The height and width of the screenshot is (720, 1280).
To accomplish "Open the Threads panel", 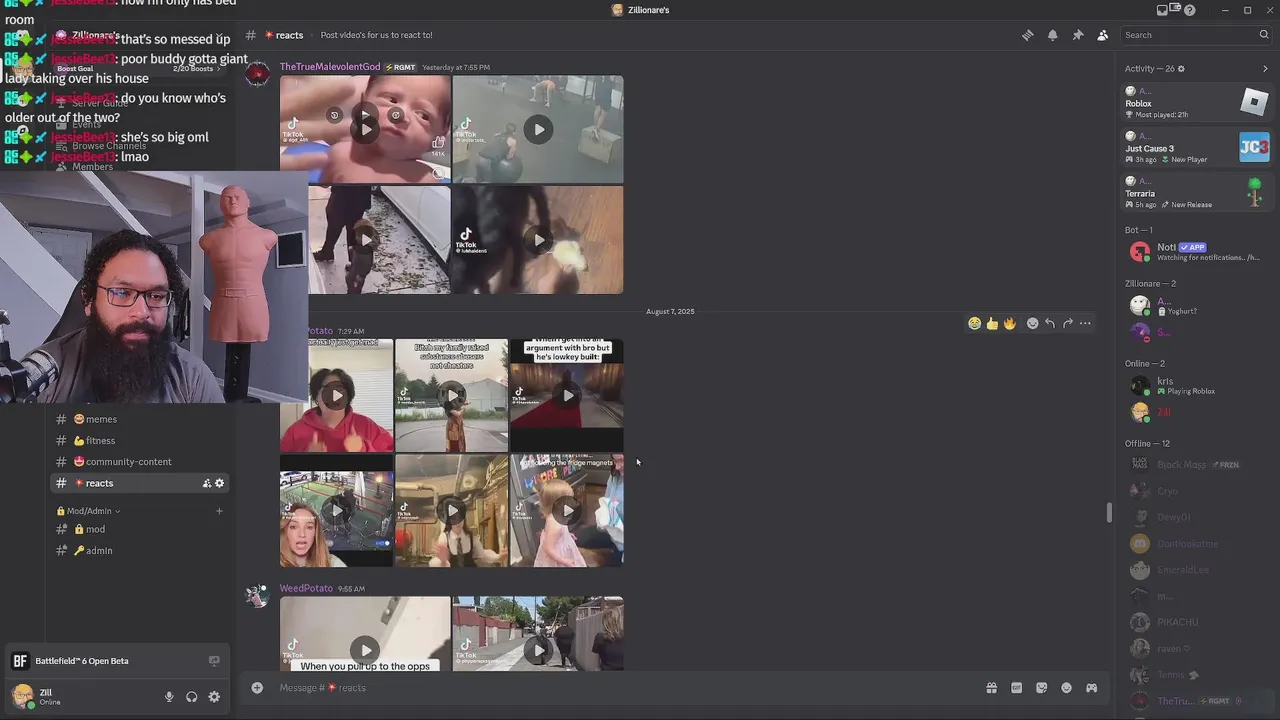I will tap(1027, 35).
